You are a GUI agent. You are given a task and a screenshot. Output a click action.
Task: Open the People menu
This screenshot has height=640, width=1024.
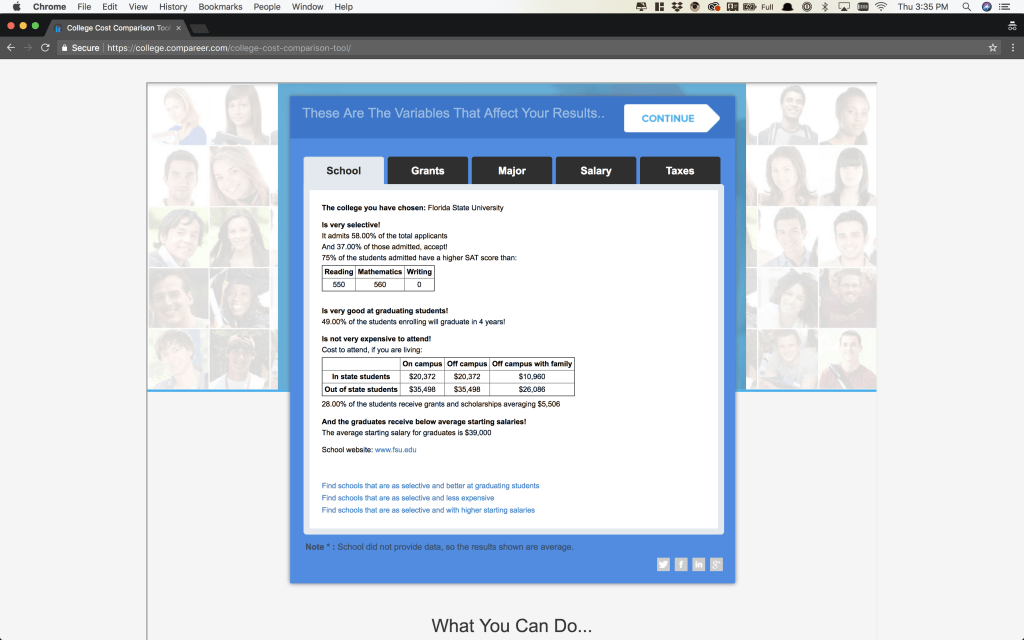tap(267, 7)
